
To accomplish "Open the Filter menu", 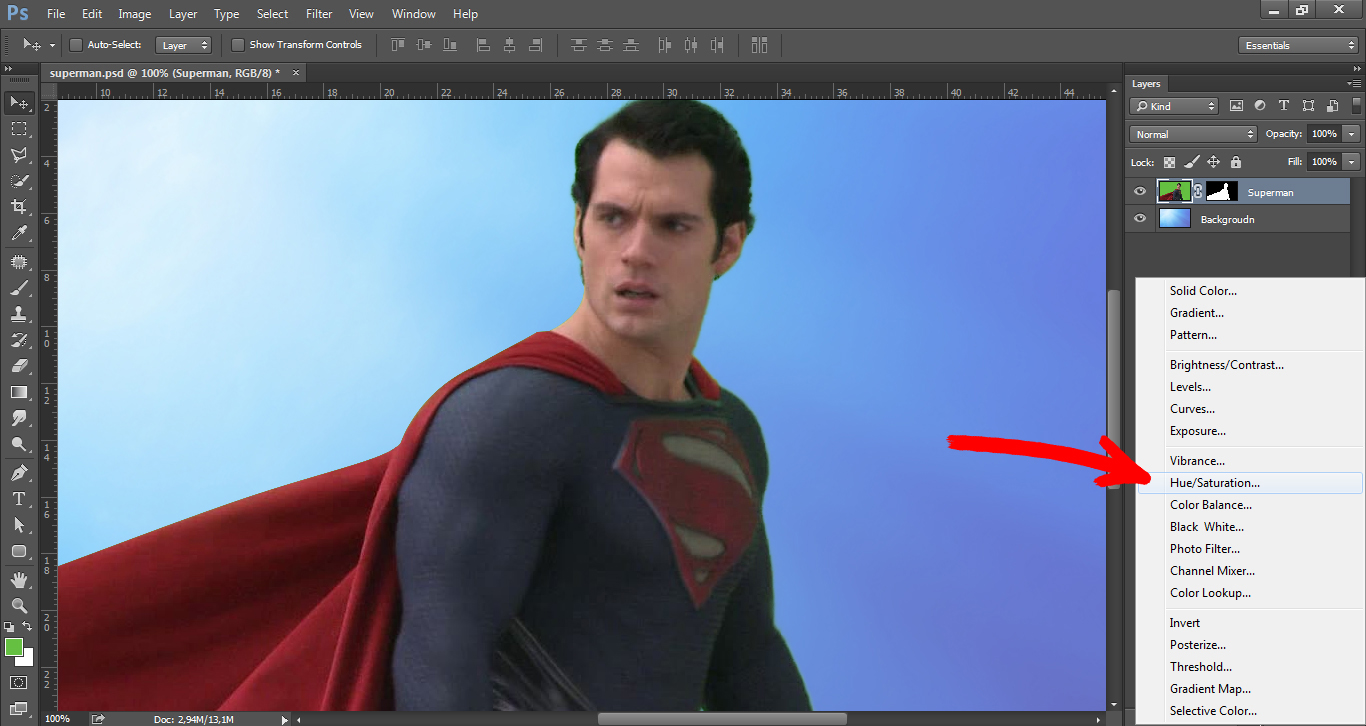I will click(319, 14).
